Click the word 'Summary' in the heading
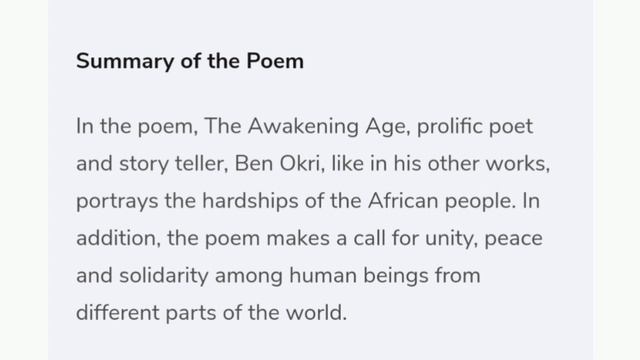 pyautogui.click(x=125, y=62)
